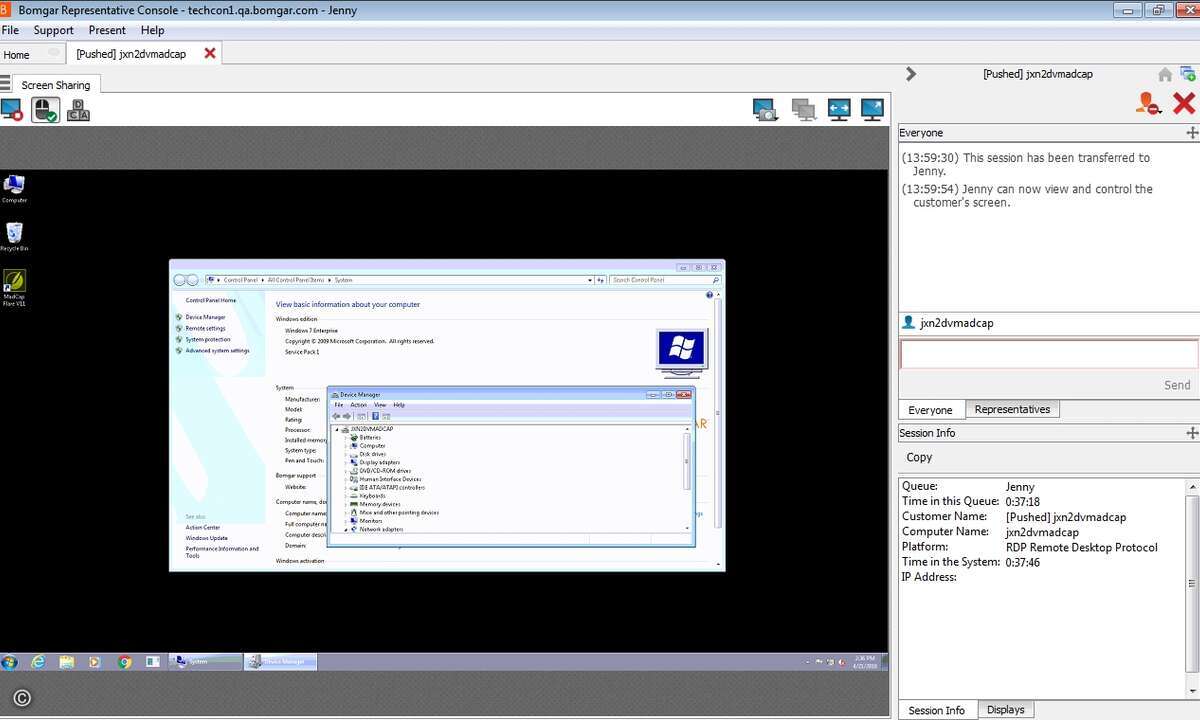This screenshot has width=1200, height=720.
Task: Open Windows Media Player on remote taskbar
Action: pyautogui.click(x=95, y=662)
